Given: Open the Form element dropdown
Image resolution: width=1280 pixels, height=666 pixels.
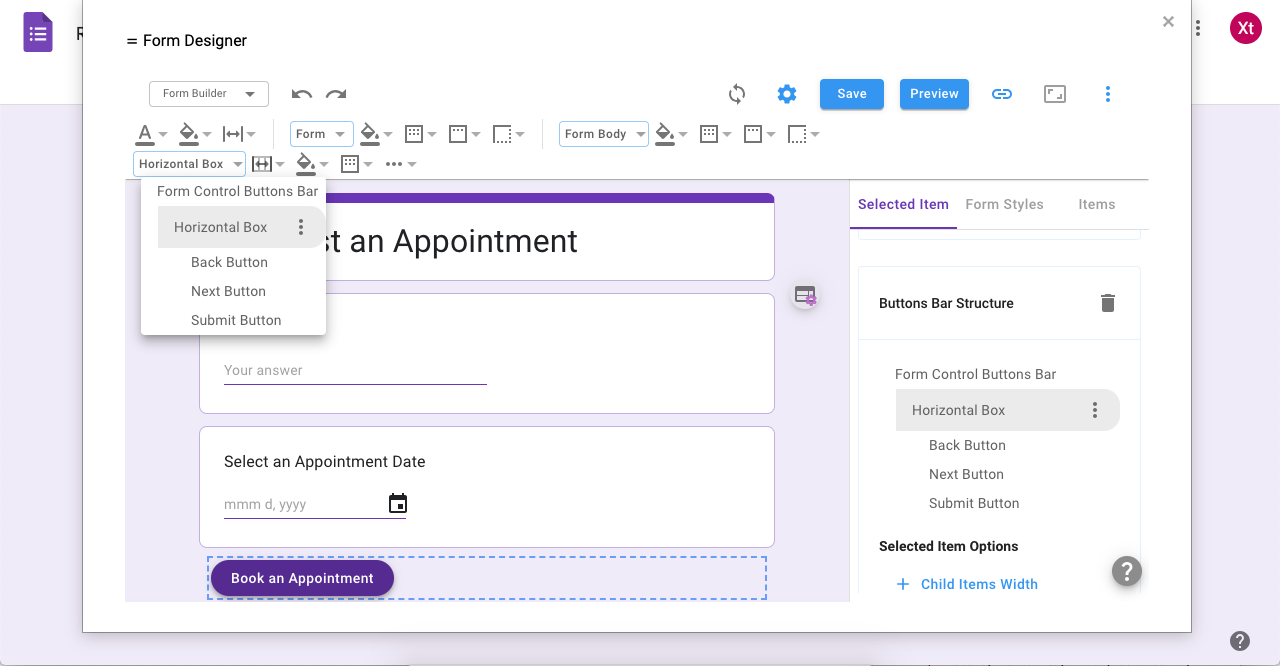Looking at the screenshot, I should [x=321, y=134].
